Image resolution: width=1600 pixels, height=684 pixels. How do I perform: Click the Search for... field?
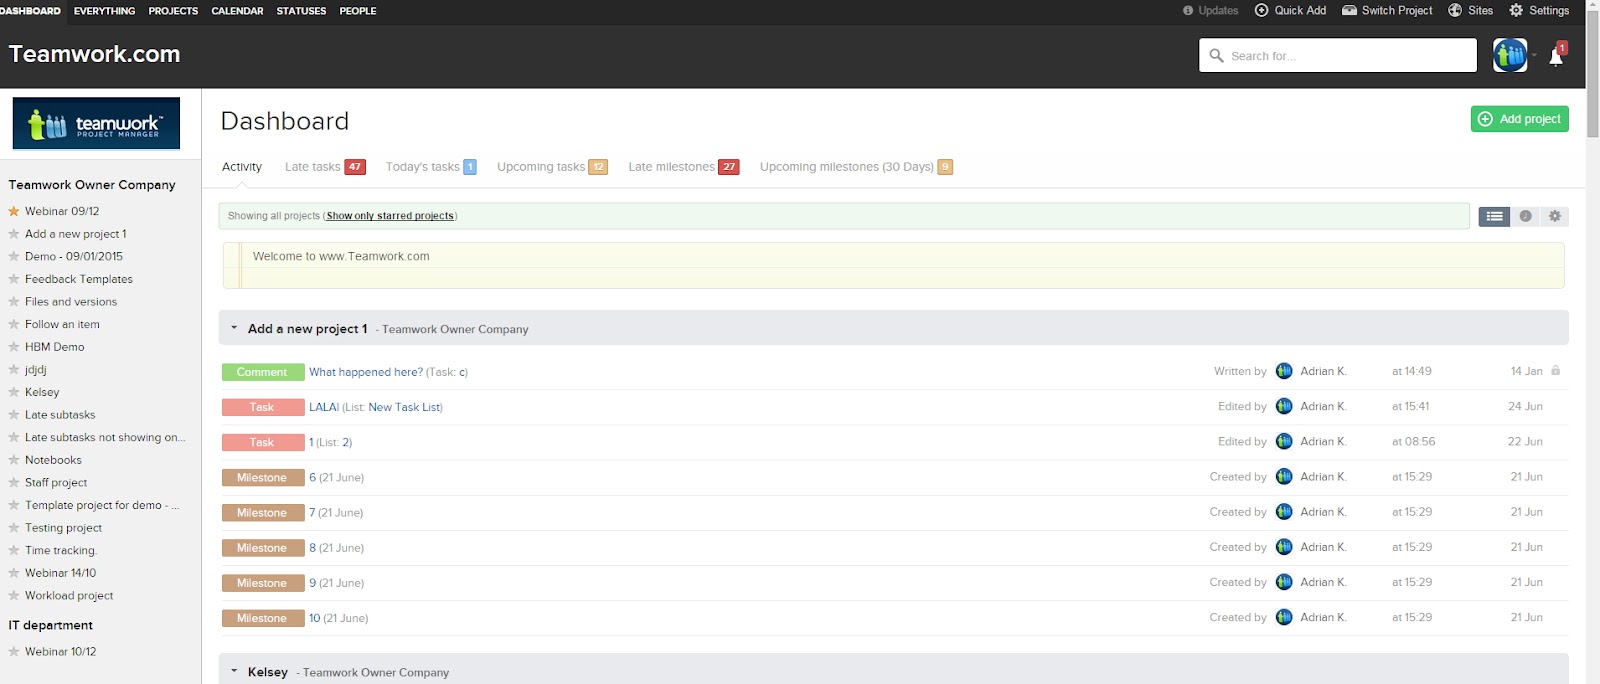click(x=1338, y=55)
